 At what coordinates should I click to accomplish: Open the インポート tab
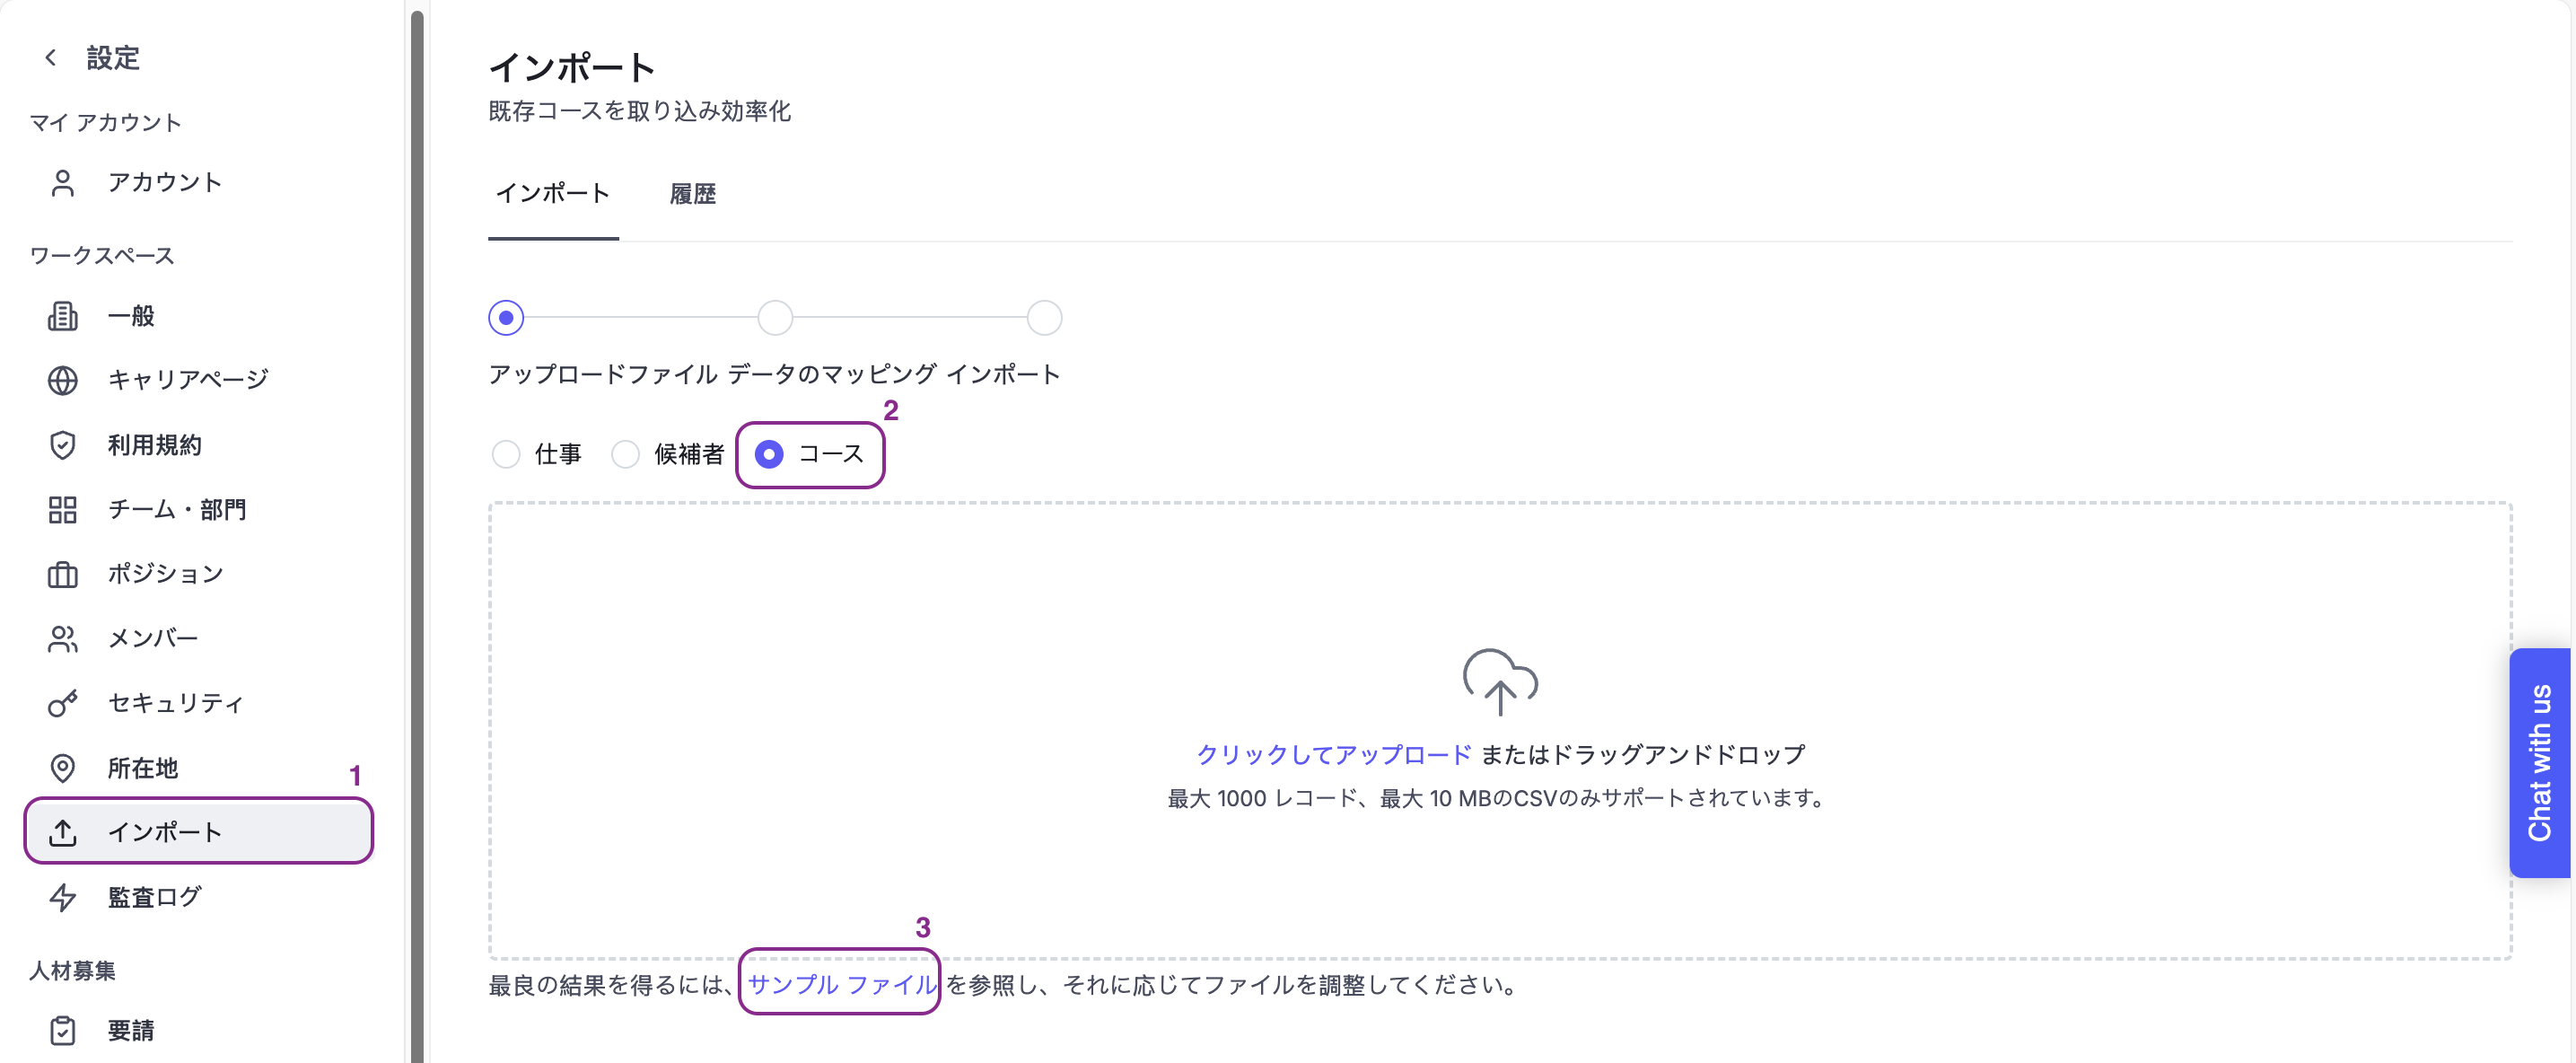tap(553, 194)
